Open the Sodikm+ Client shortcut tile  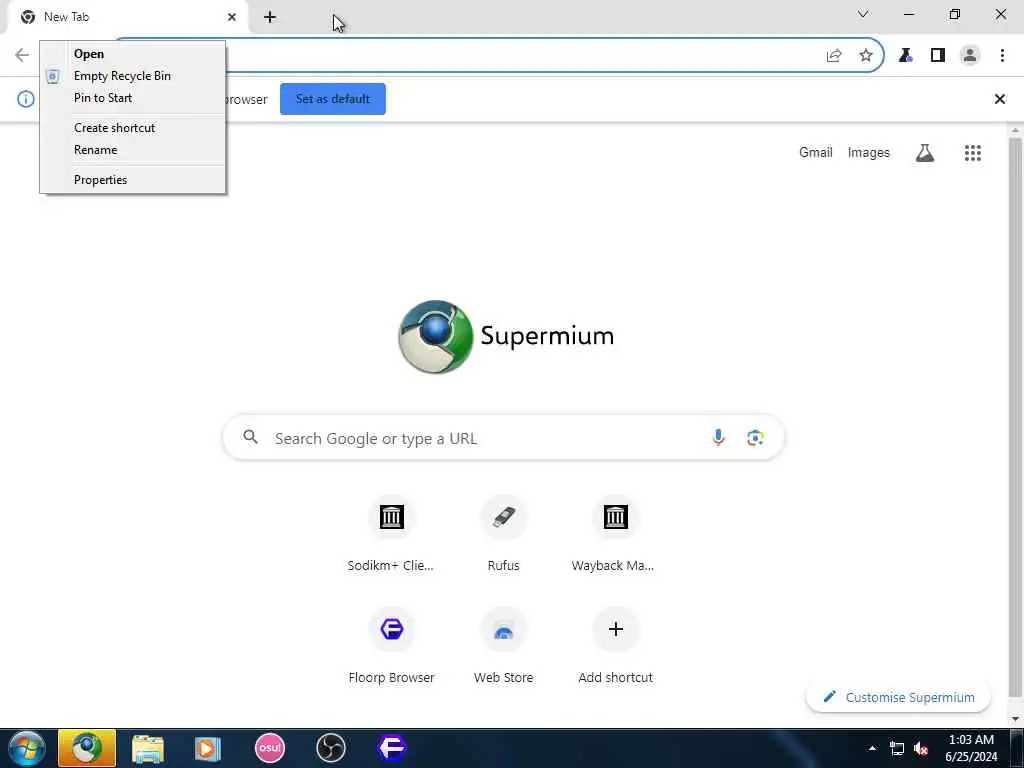pos(391,535)
